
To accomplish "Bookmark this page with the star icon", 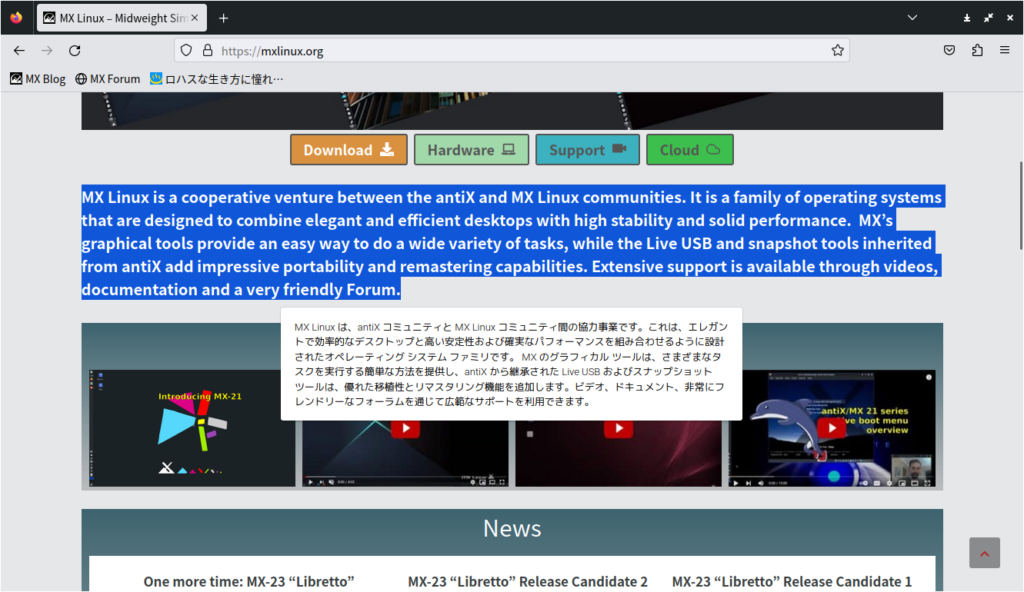I will tap(837, 50).
